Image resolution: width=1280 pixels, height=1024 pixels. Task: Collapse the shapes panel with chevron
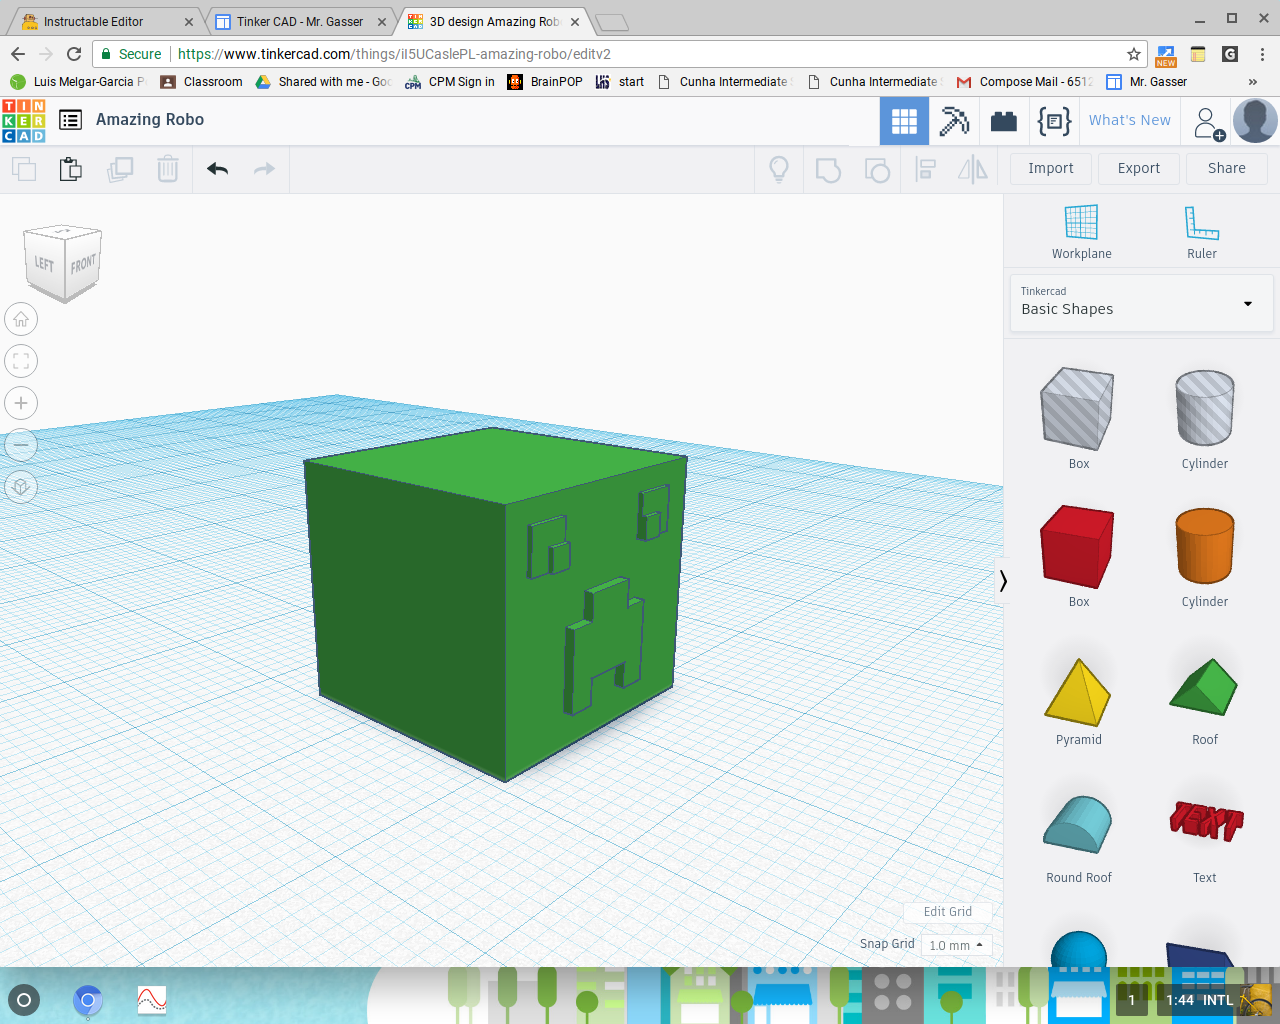coord(1003,581)
